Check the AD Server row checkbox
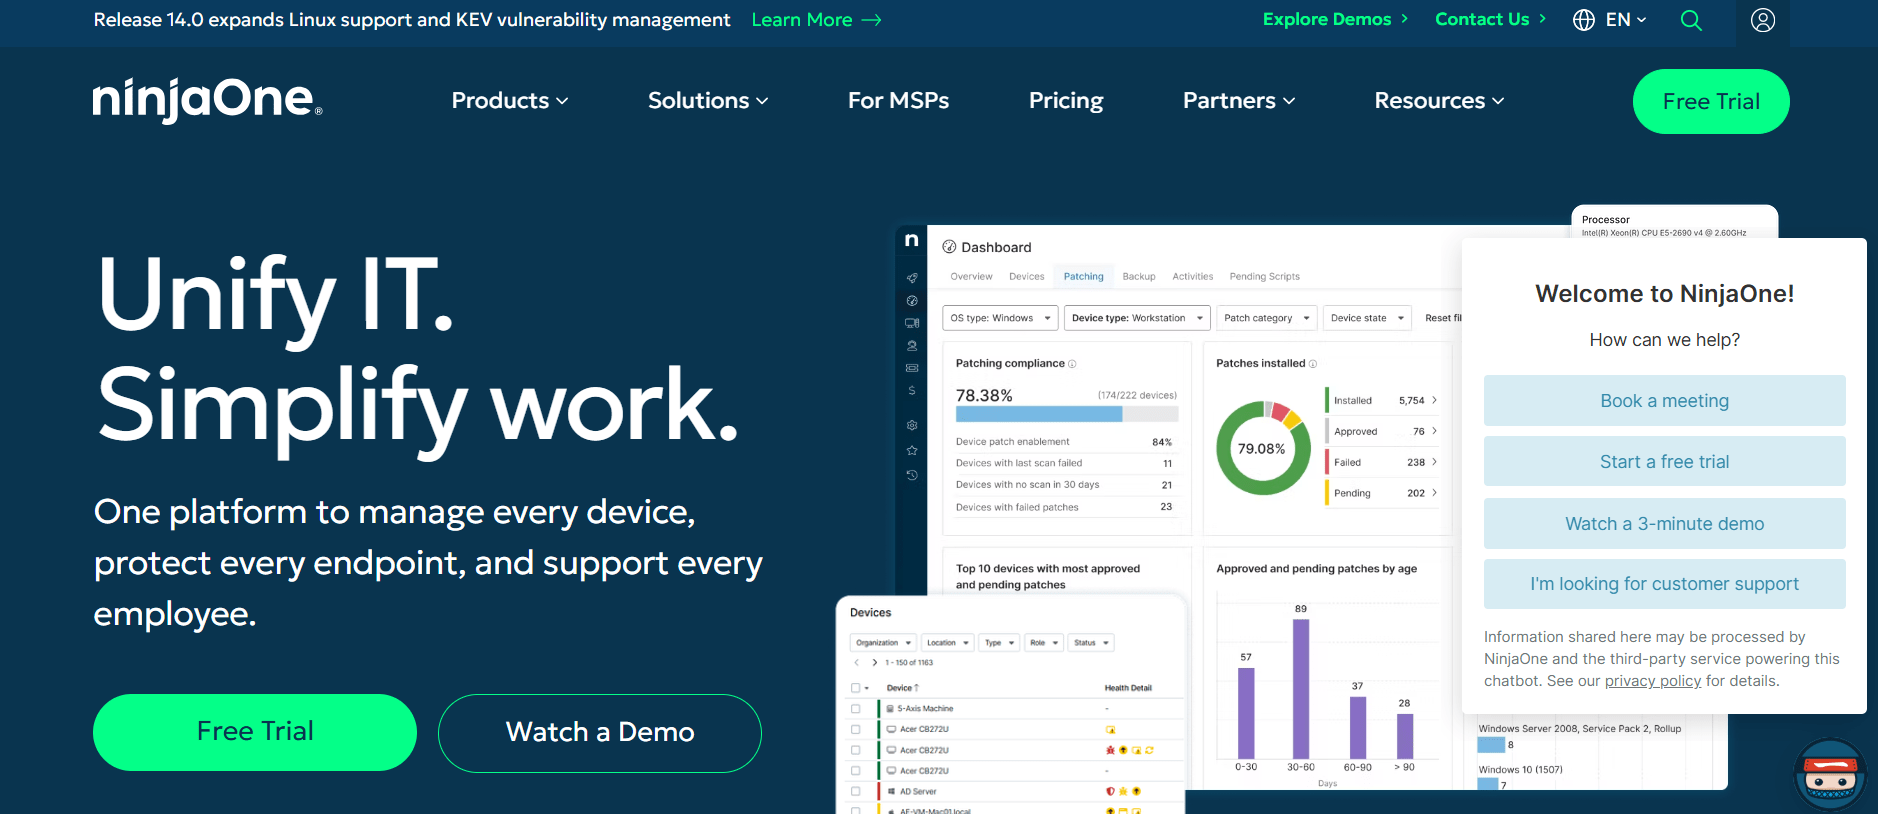Viewport: 1878px width, 814px height. click(x=855, y=791)
